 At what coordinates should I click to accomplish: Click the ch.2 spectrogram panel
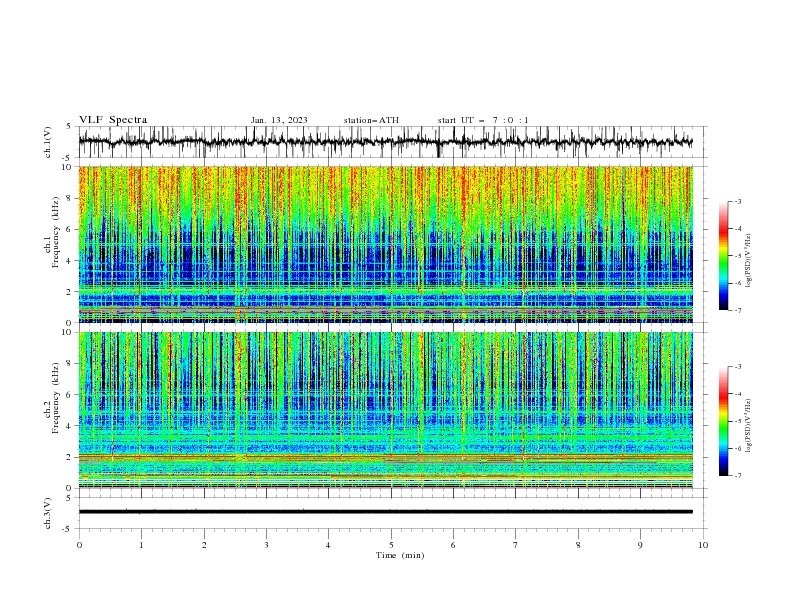[x=386, y=410]
